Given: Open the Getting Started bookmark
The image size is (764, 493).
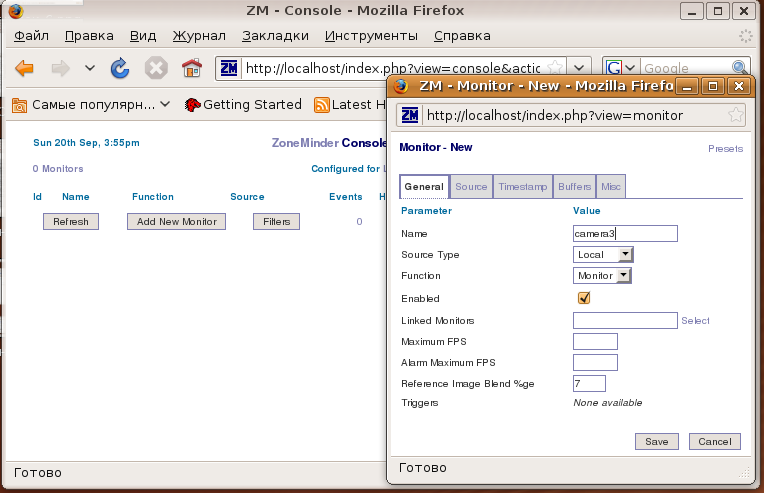Looking at the screenshot, I should (243, 104).
